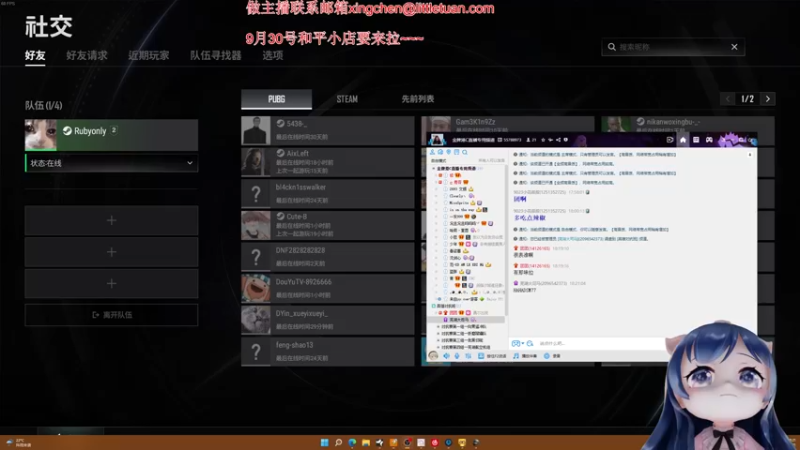This screenshot has height=450, width=800.
Task: Click the home icon in YY window
Action: coord(683,140)
